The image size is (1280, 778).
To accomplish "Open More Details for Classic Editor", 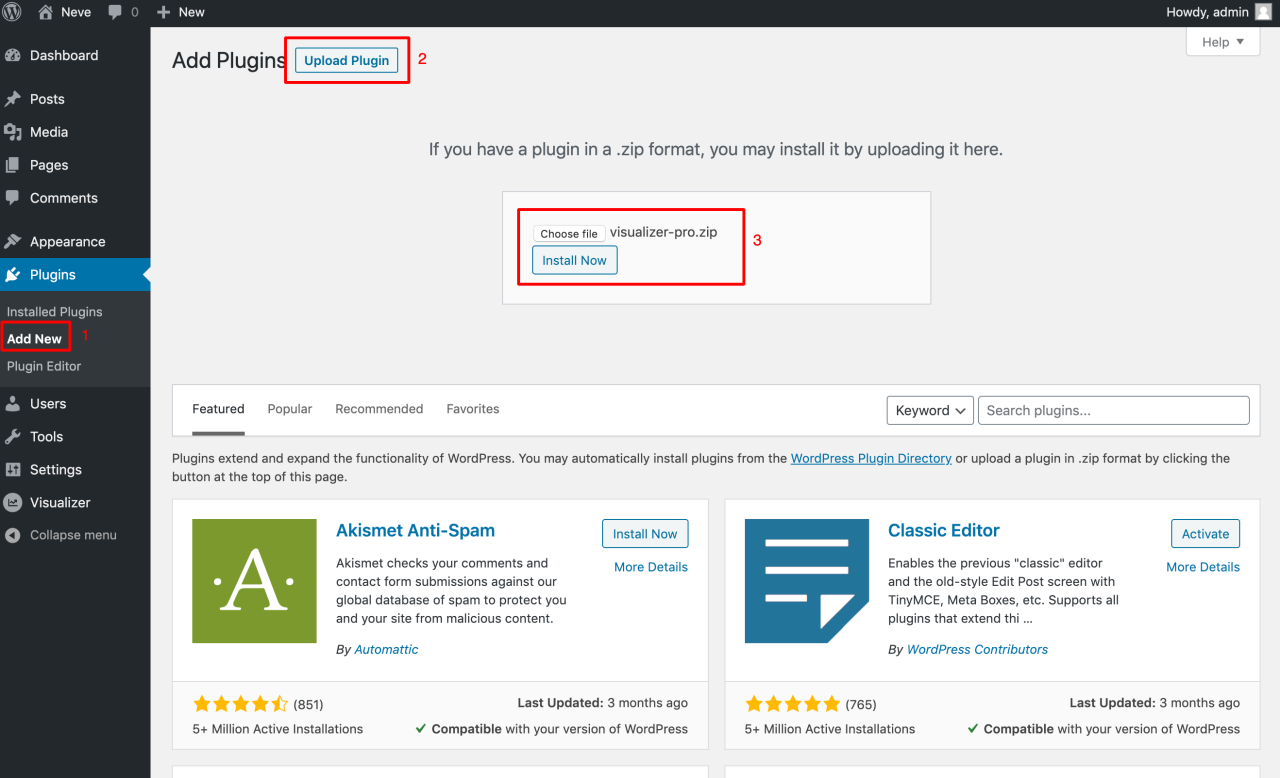I will (1203, 567).
